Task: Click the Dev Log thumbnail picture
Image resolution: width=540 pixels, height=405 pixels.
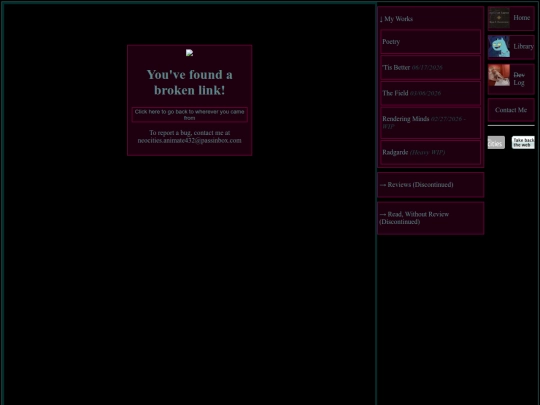Action: pos(499,75)
